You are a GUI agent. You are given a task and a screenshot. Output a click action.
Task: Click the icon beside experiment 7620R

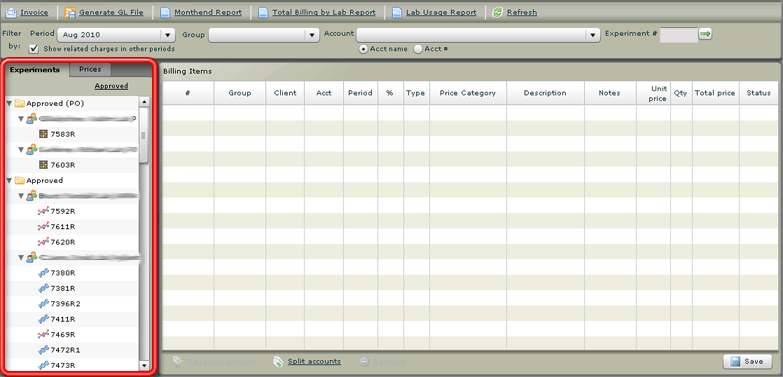(43, 242)
